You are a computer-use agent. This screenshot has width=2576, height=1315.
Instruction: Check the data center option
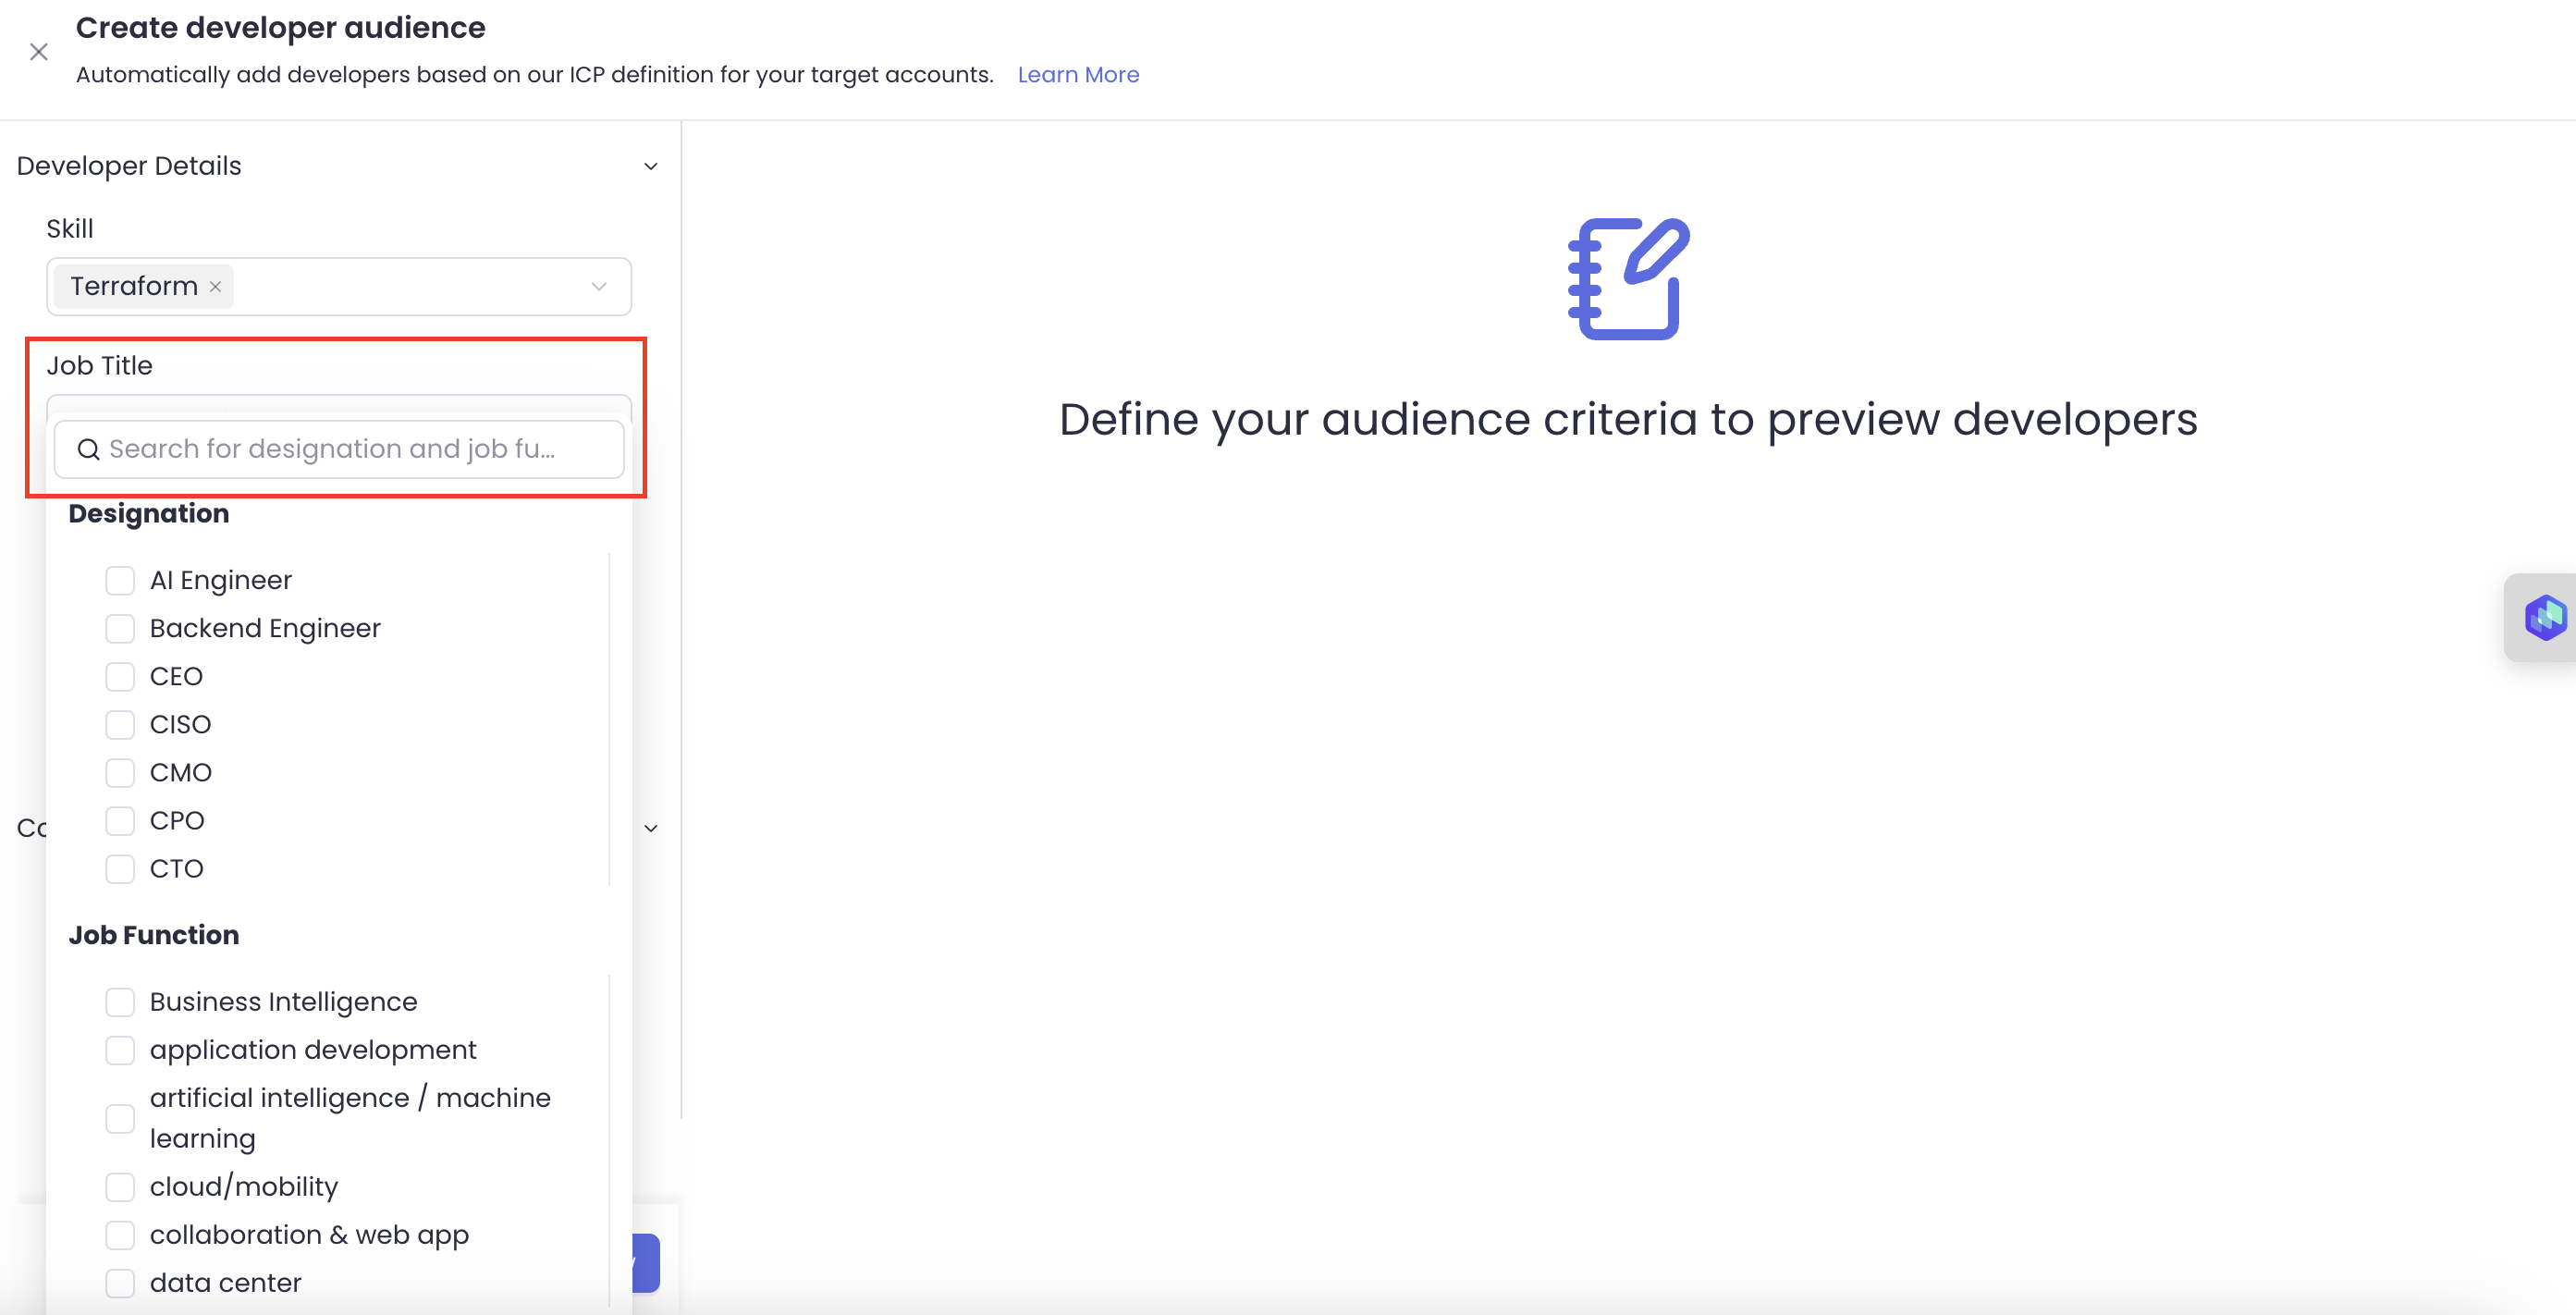120,1283
